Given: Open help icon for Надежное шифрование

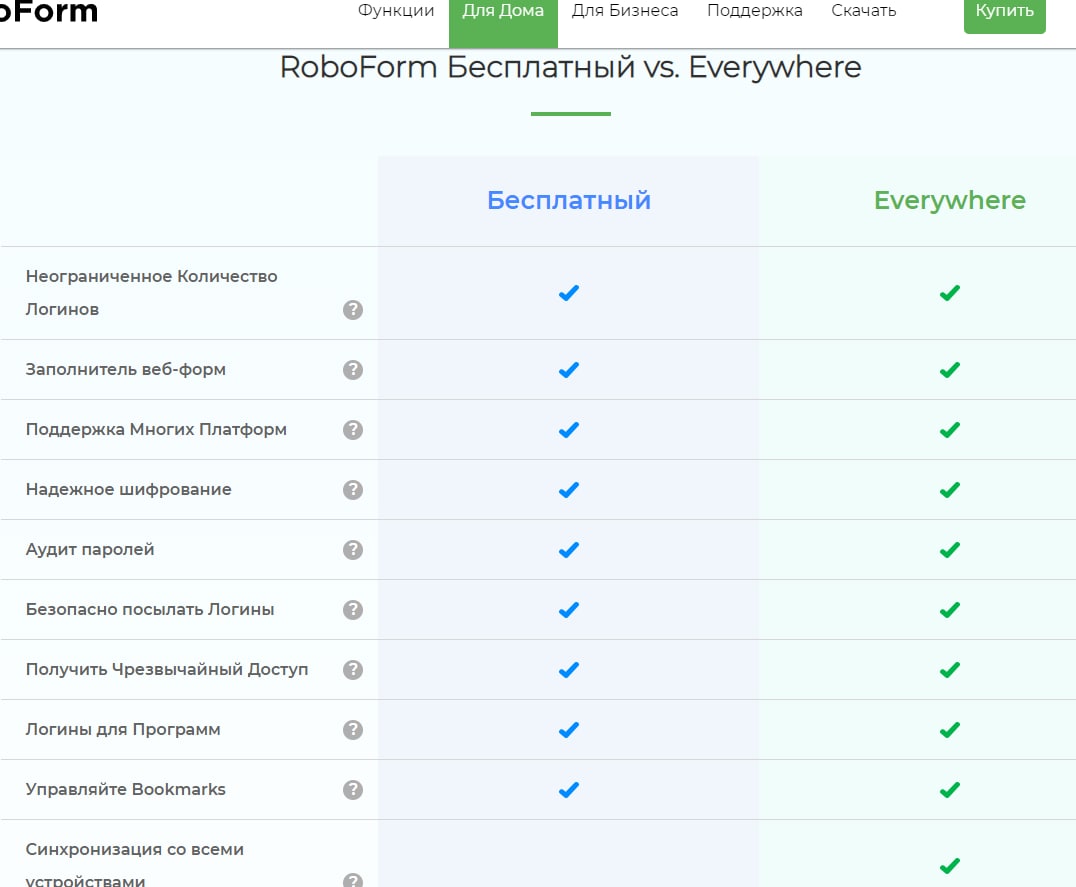Looking at the screenshot, I should [353, 490].
